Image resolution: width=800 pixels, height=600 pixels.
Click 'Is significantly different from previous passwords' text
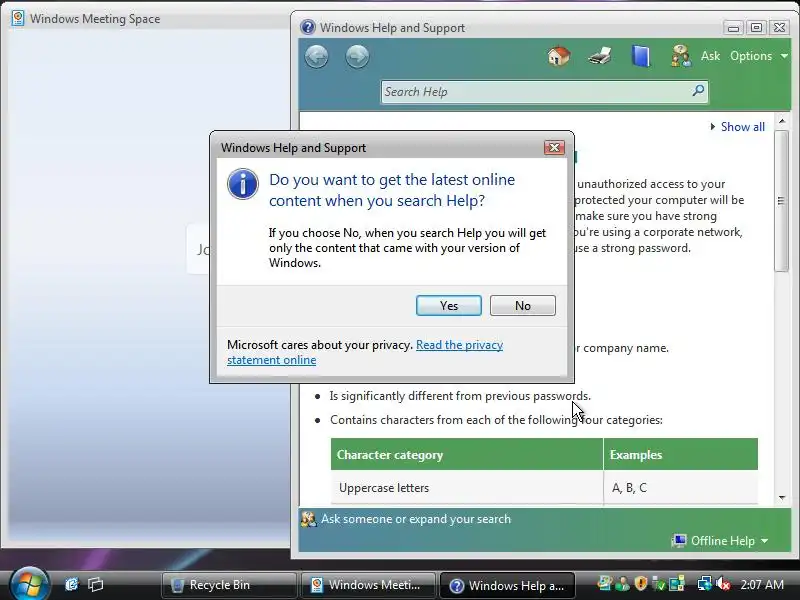click(x=460, y=396)
